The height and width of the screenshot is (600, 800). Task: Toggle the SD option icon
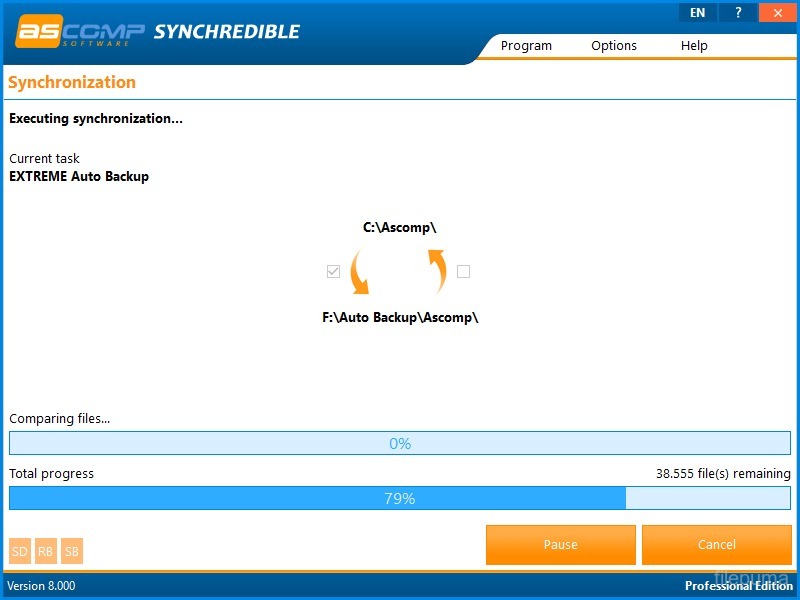pos(20,551)
